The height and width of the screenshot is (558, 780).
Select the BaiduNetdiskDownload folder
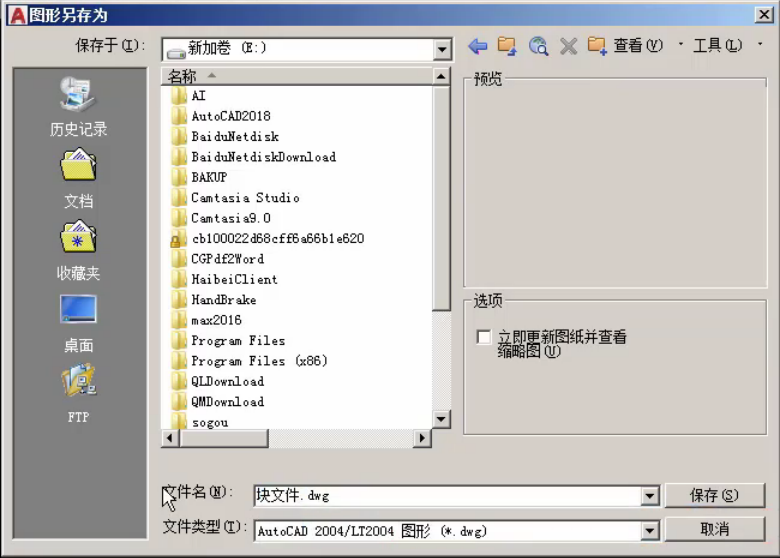(254, 157)
